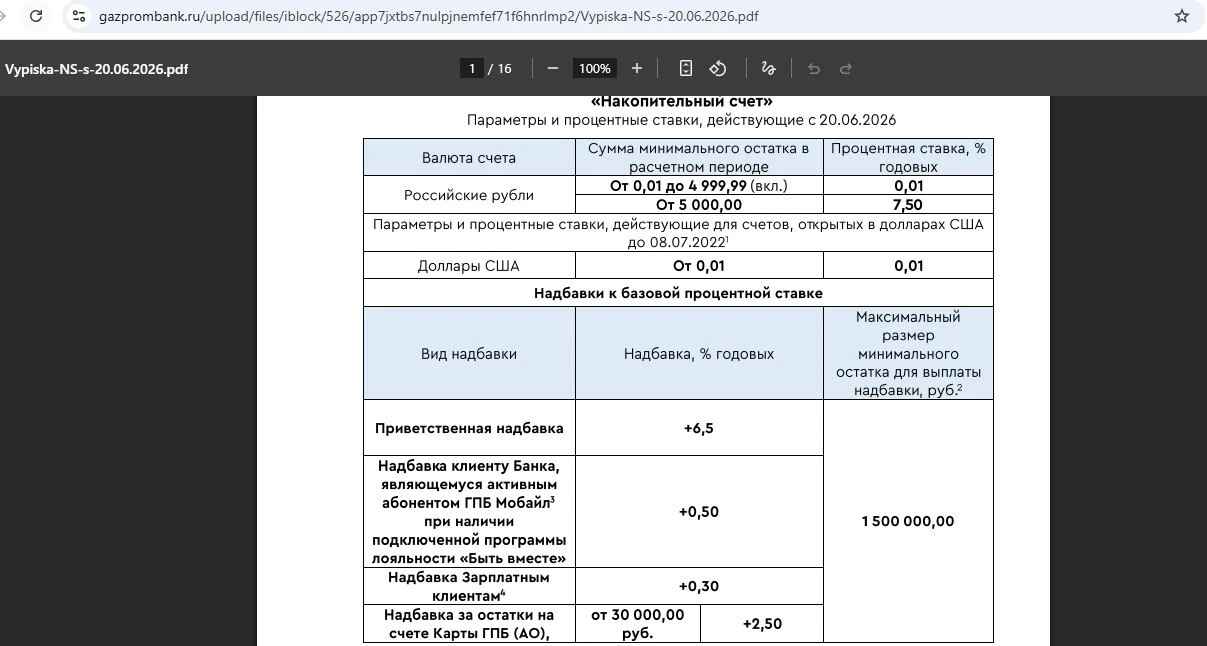Click the Доллары США table cell
1207x646 pixels.
coord(469,266)
